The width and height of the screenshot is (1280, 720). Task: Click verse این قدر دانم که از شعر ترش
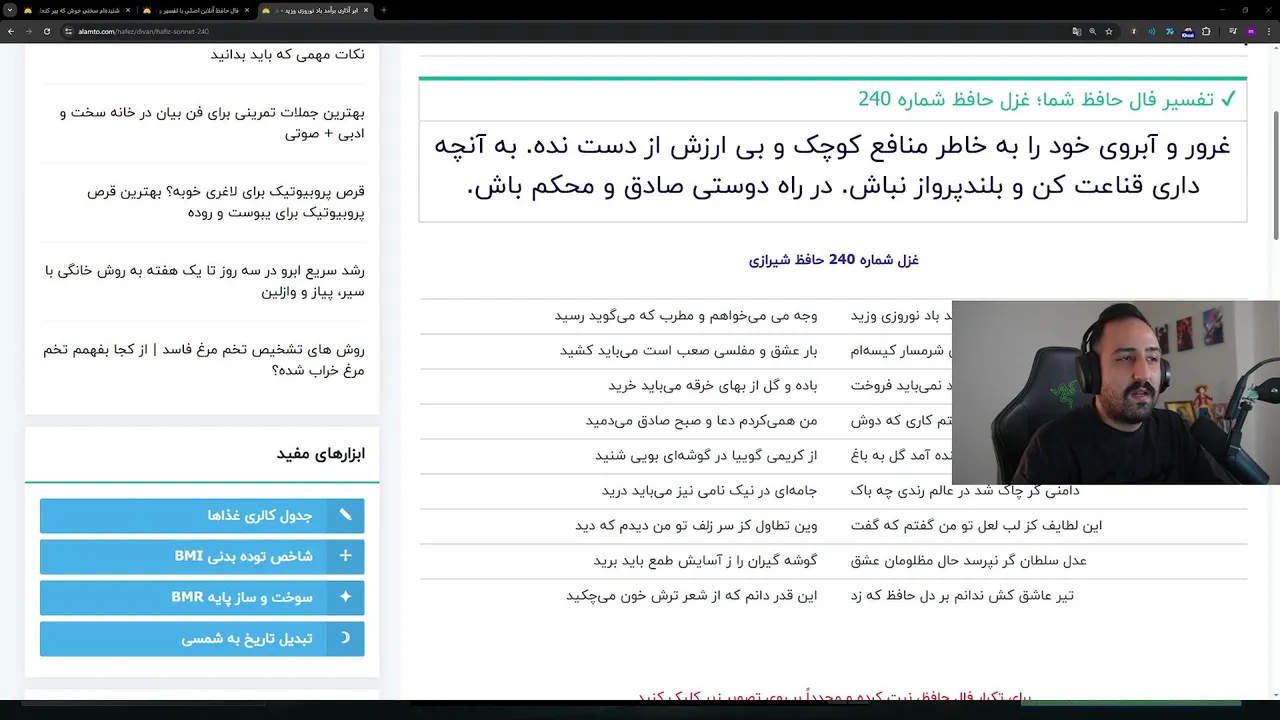[x=691, y=596]
